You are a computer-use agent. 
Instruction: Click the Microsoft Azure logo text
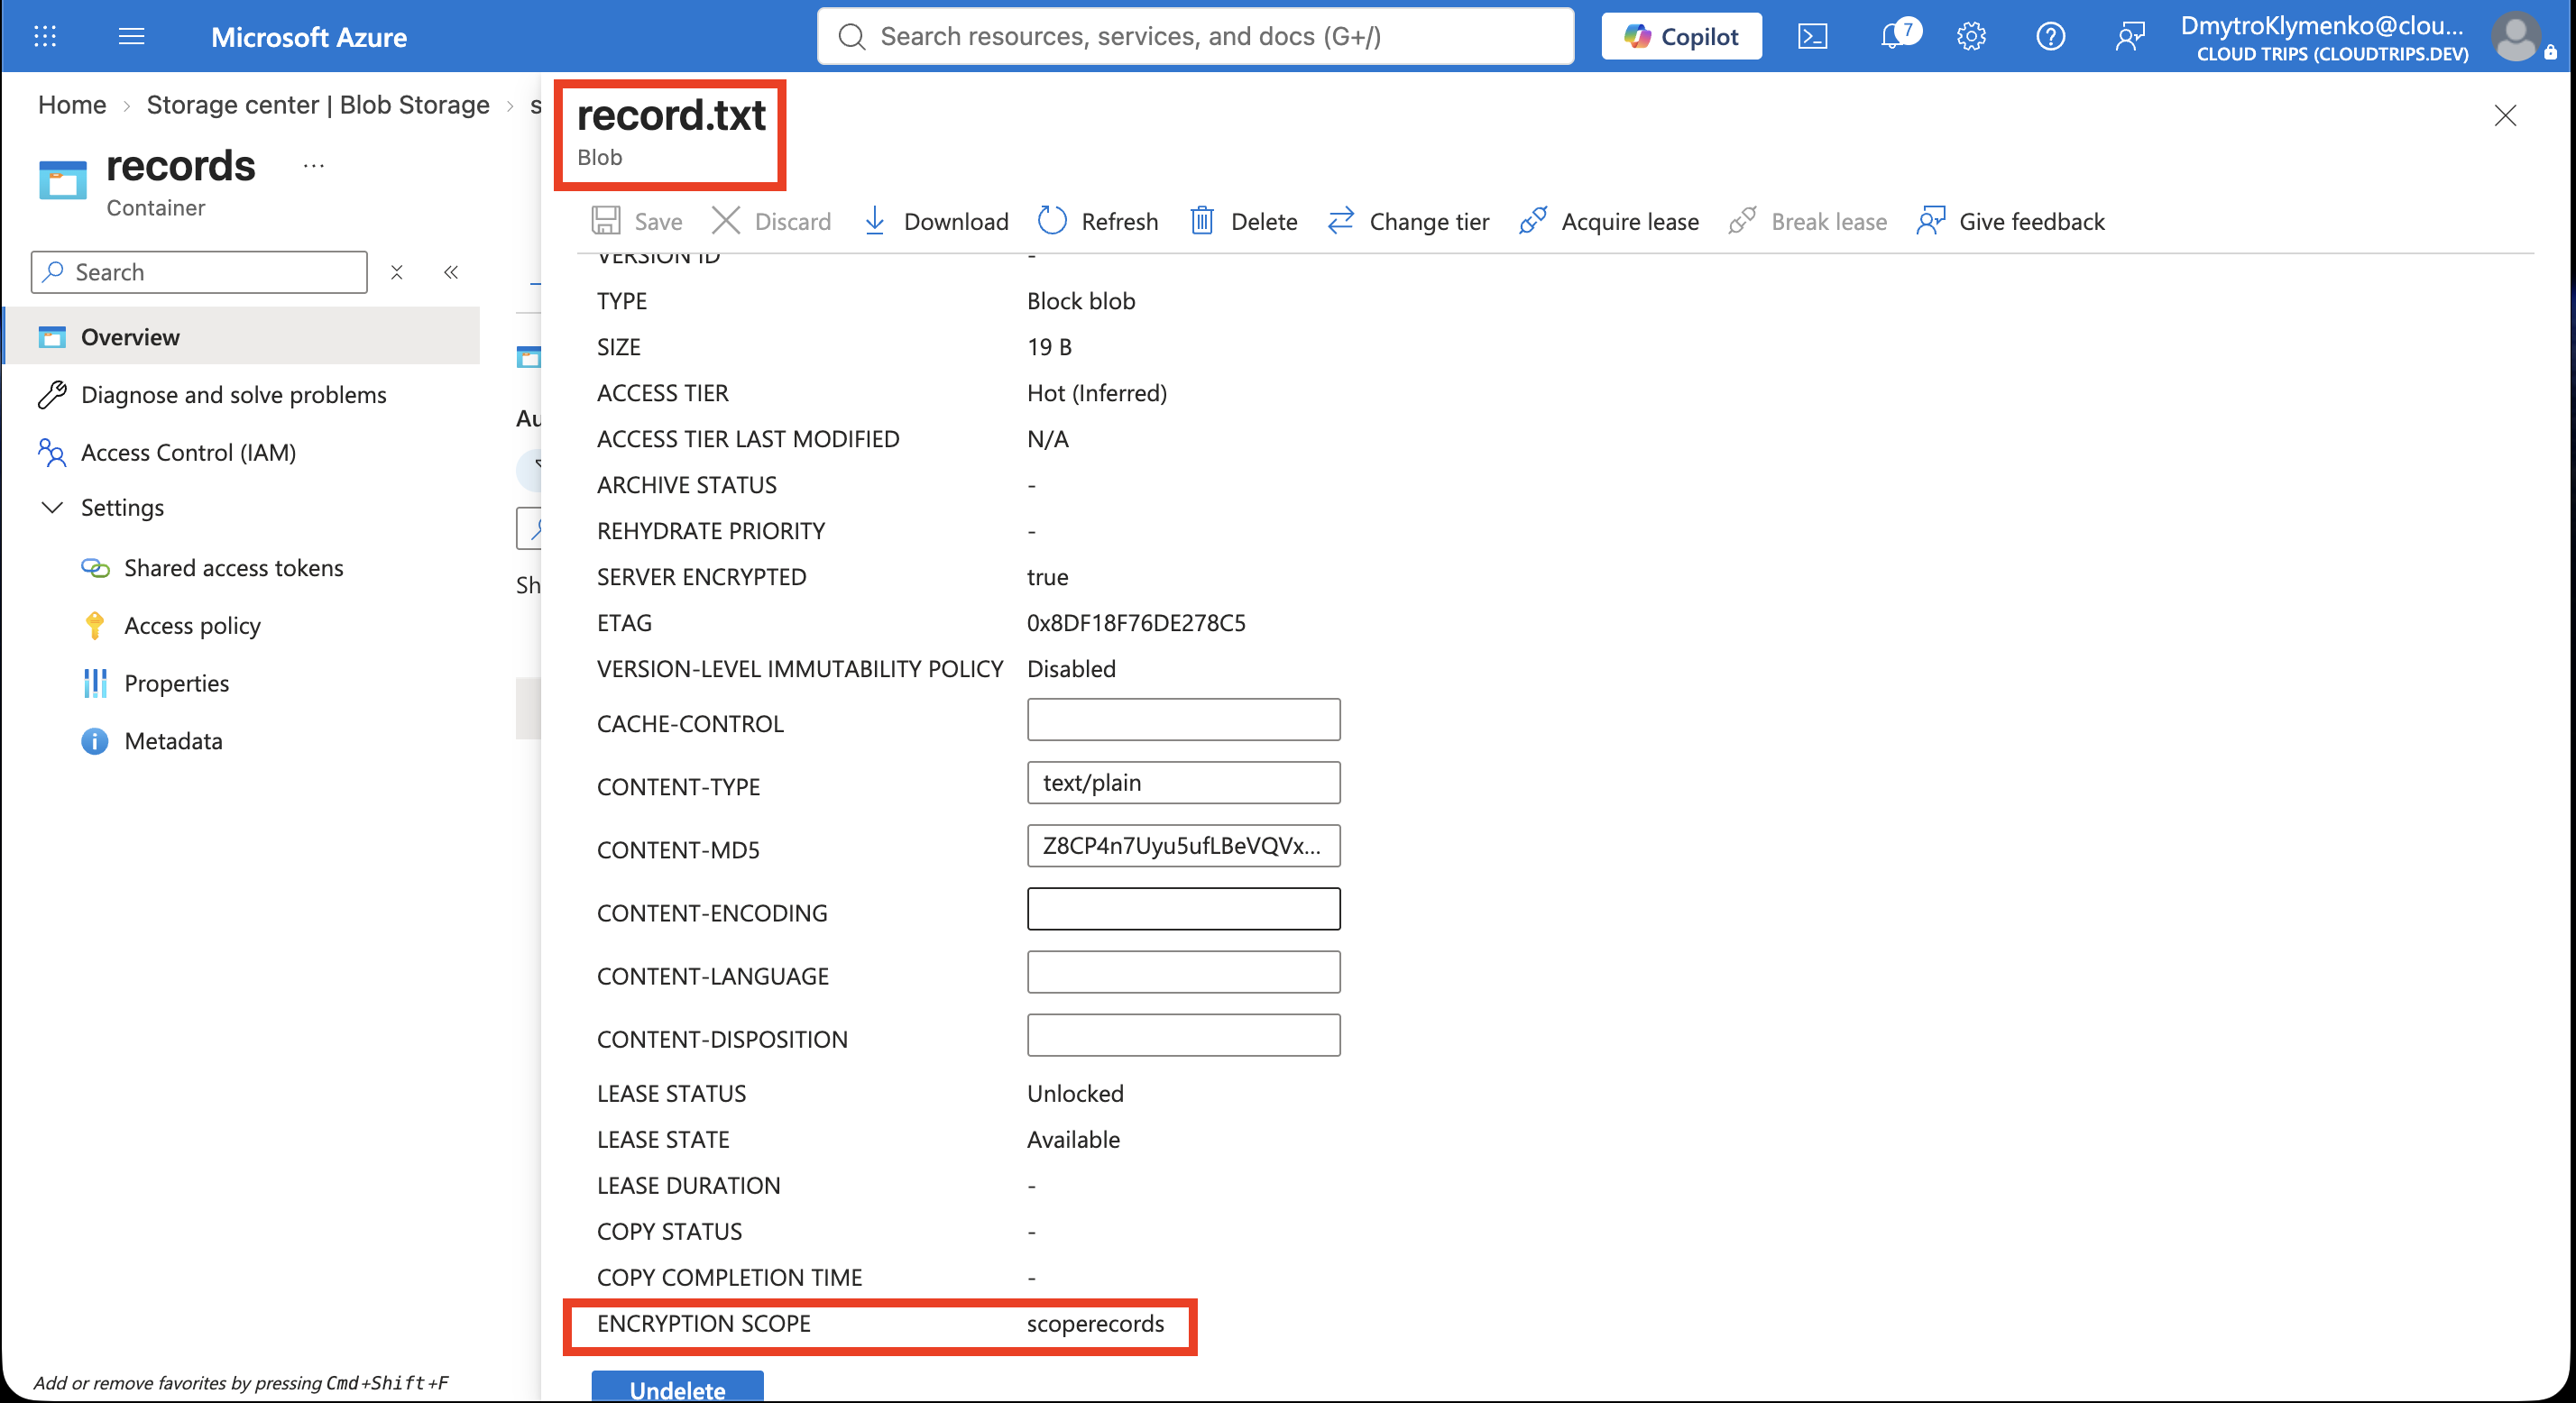pos(309,37)
